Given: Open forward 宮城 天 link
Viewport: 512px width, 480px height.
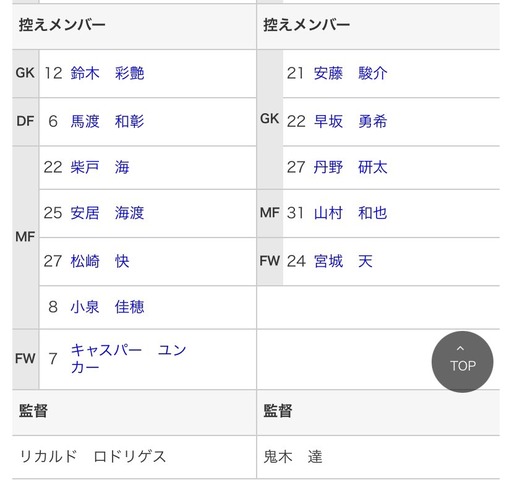Looking at the screenshot, I should 343,261.
